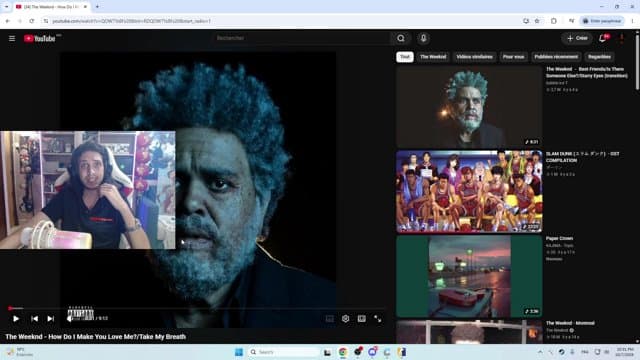Select the Vidéos similaires chip
640x360 pixels.
(x=474, y=57)
